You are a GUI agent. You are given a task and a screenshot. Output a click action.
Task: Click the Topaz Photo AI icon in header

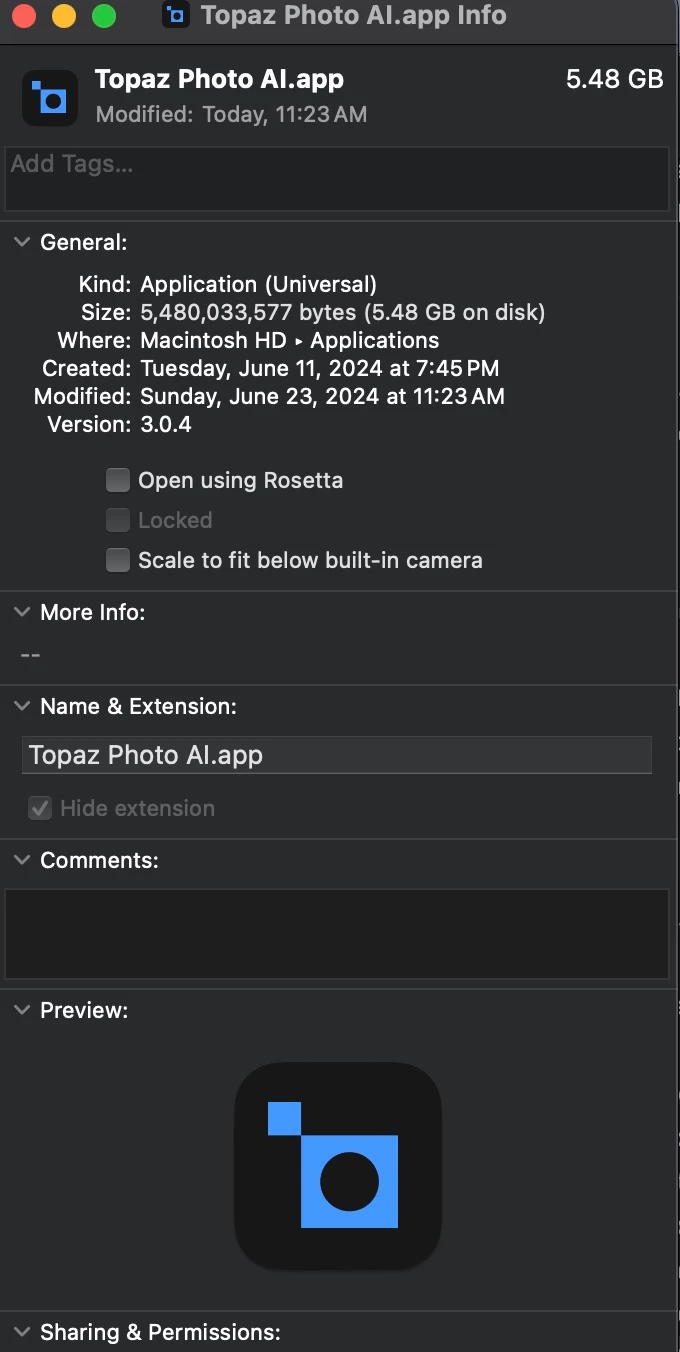50,97
